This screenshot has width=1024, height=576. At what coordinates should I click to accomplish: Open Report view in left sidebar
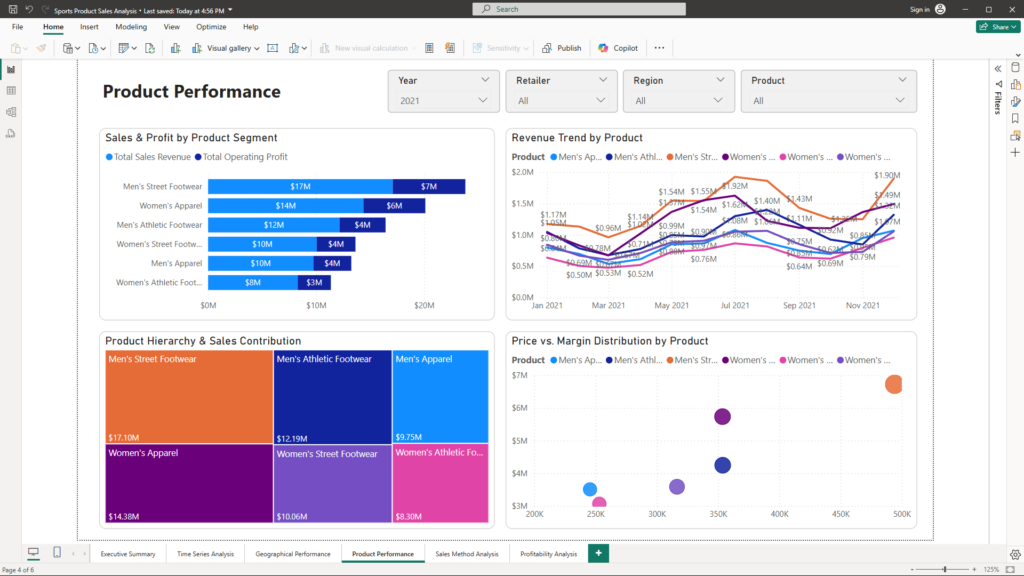[11, 69]
